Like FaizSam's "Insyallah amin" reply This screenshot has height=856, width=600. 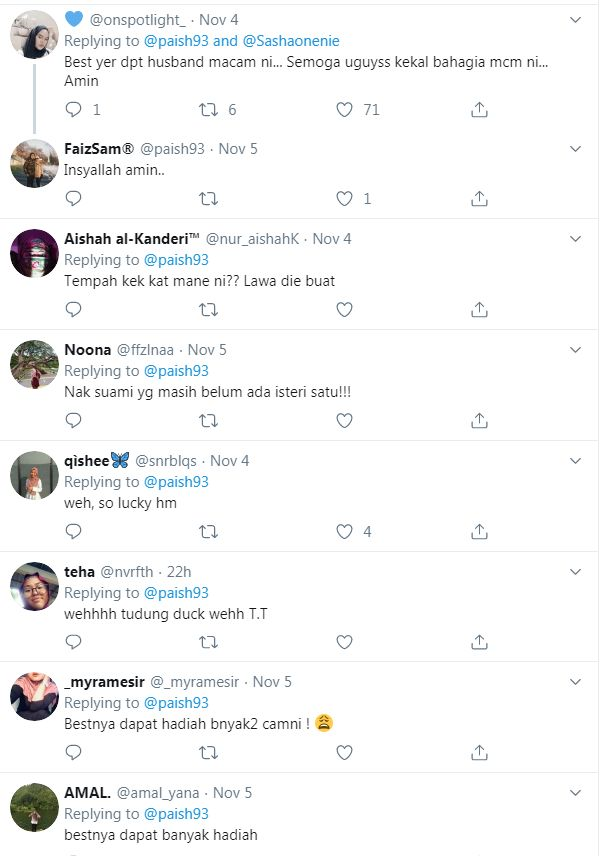(x=344, y=199)
